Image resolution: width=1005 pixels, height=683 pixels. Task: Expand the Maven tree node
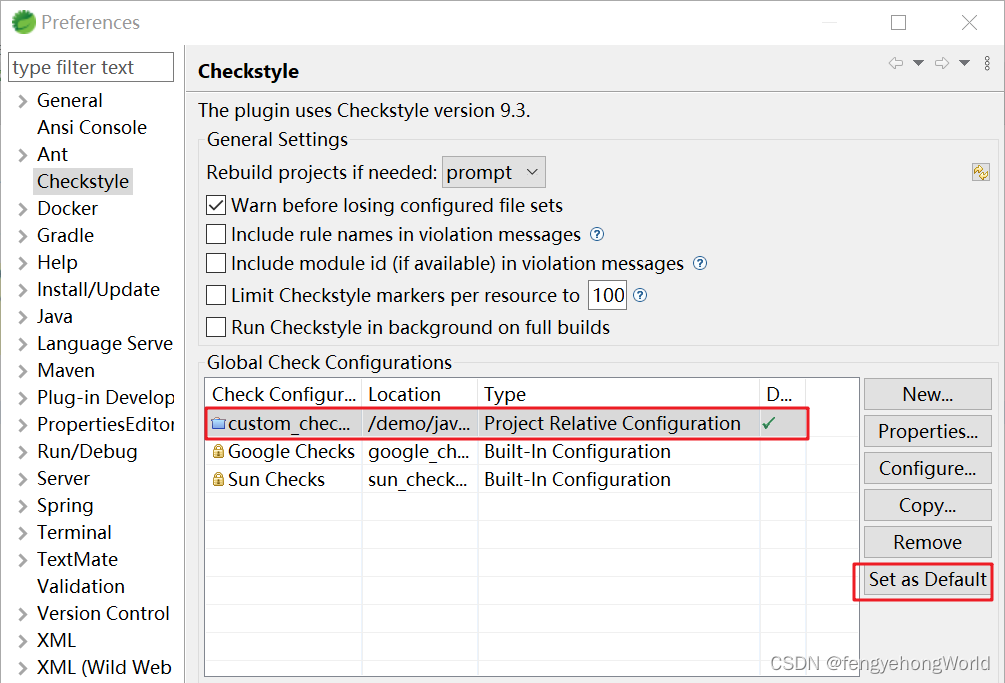click(x=23, y=371)
